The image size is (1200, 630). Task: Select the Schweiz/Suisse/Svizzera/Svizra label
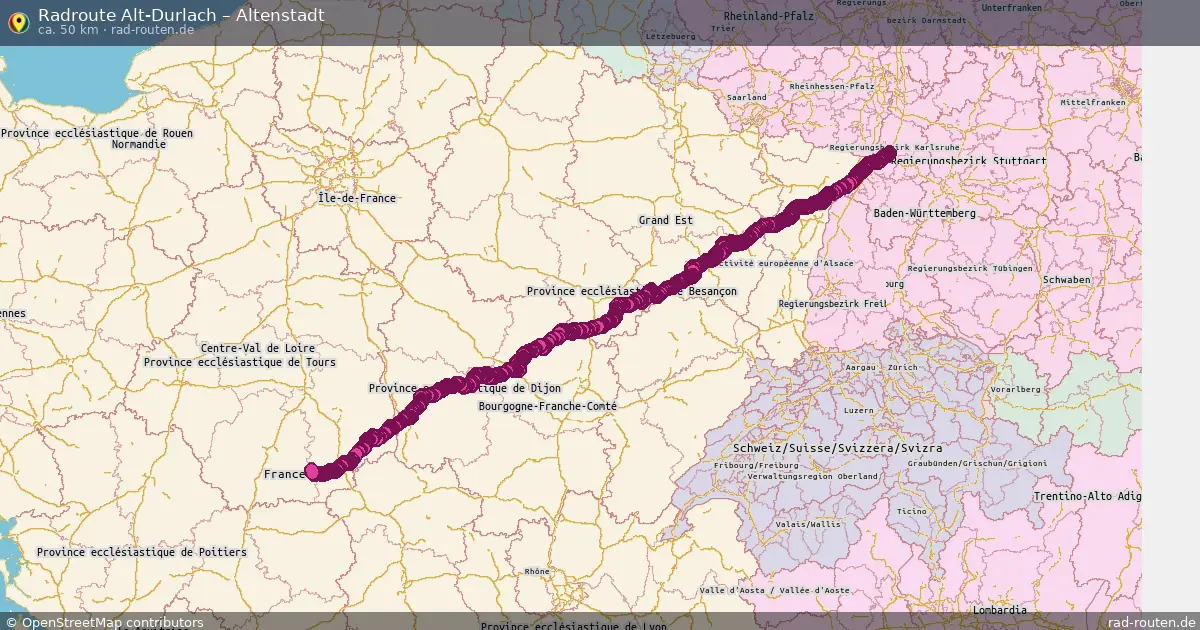[836, 448]
